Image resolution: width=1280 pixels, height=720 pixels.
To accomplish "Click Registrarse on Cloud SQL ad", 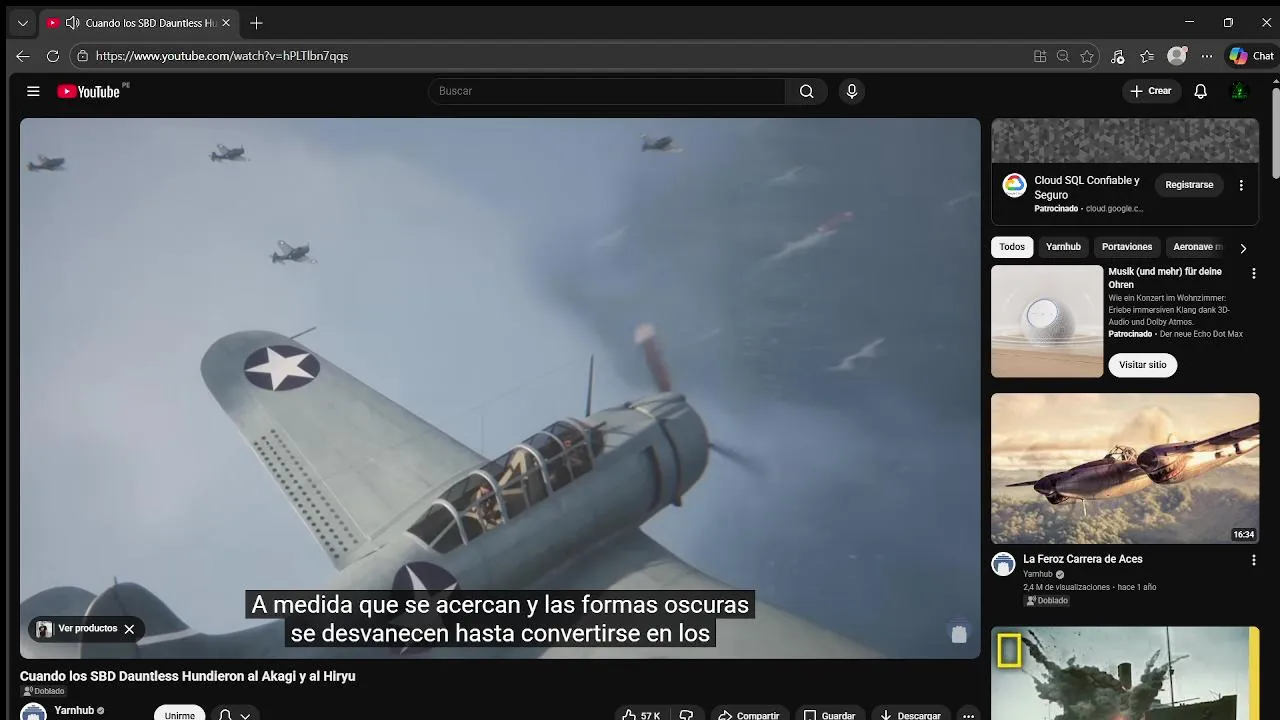I will click(x=1189, y=185).
